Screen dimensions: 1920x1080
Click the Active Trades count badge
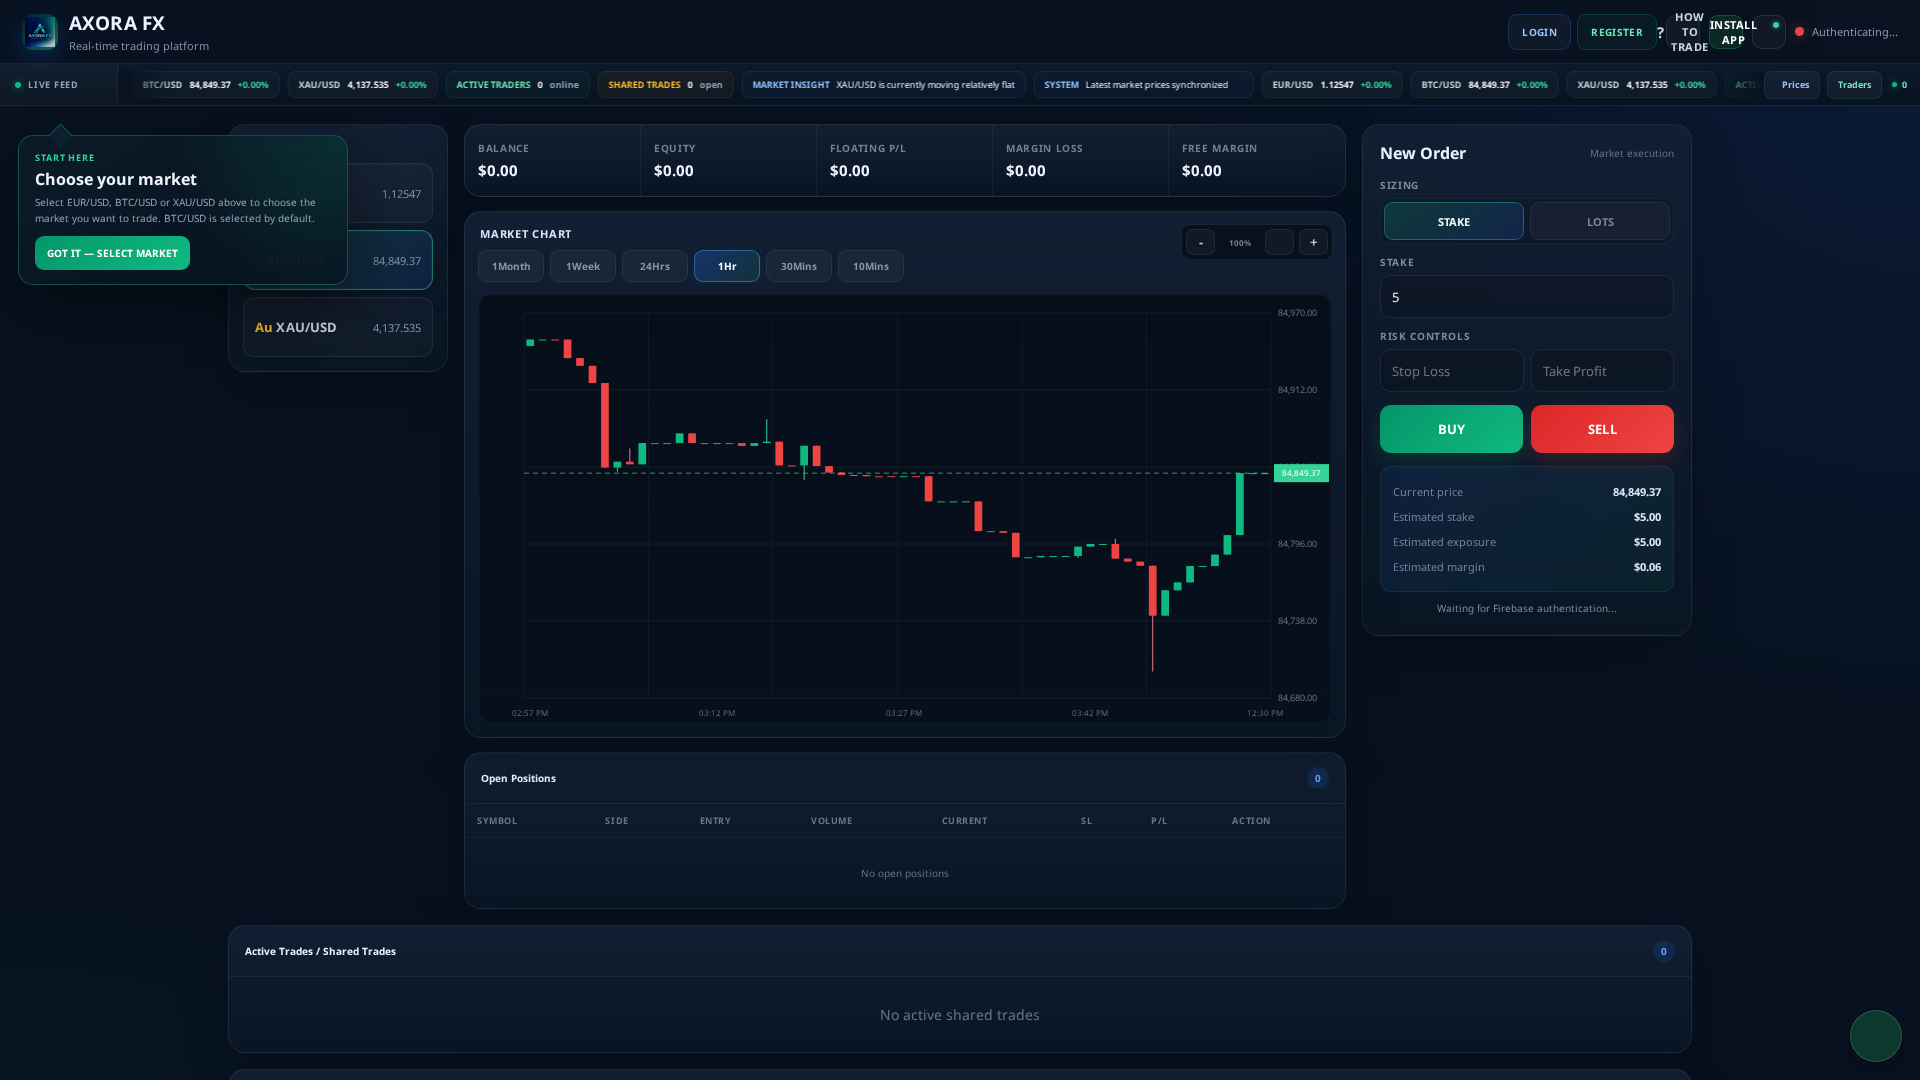click(x=1663, y=951)
